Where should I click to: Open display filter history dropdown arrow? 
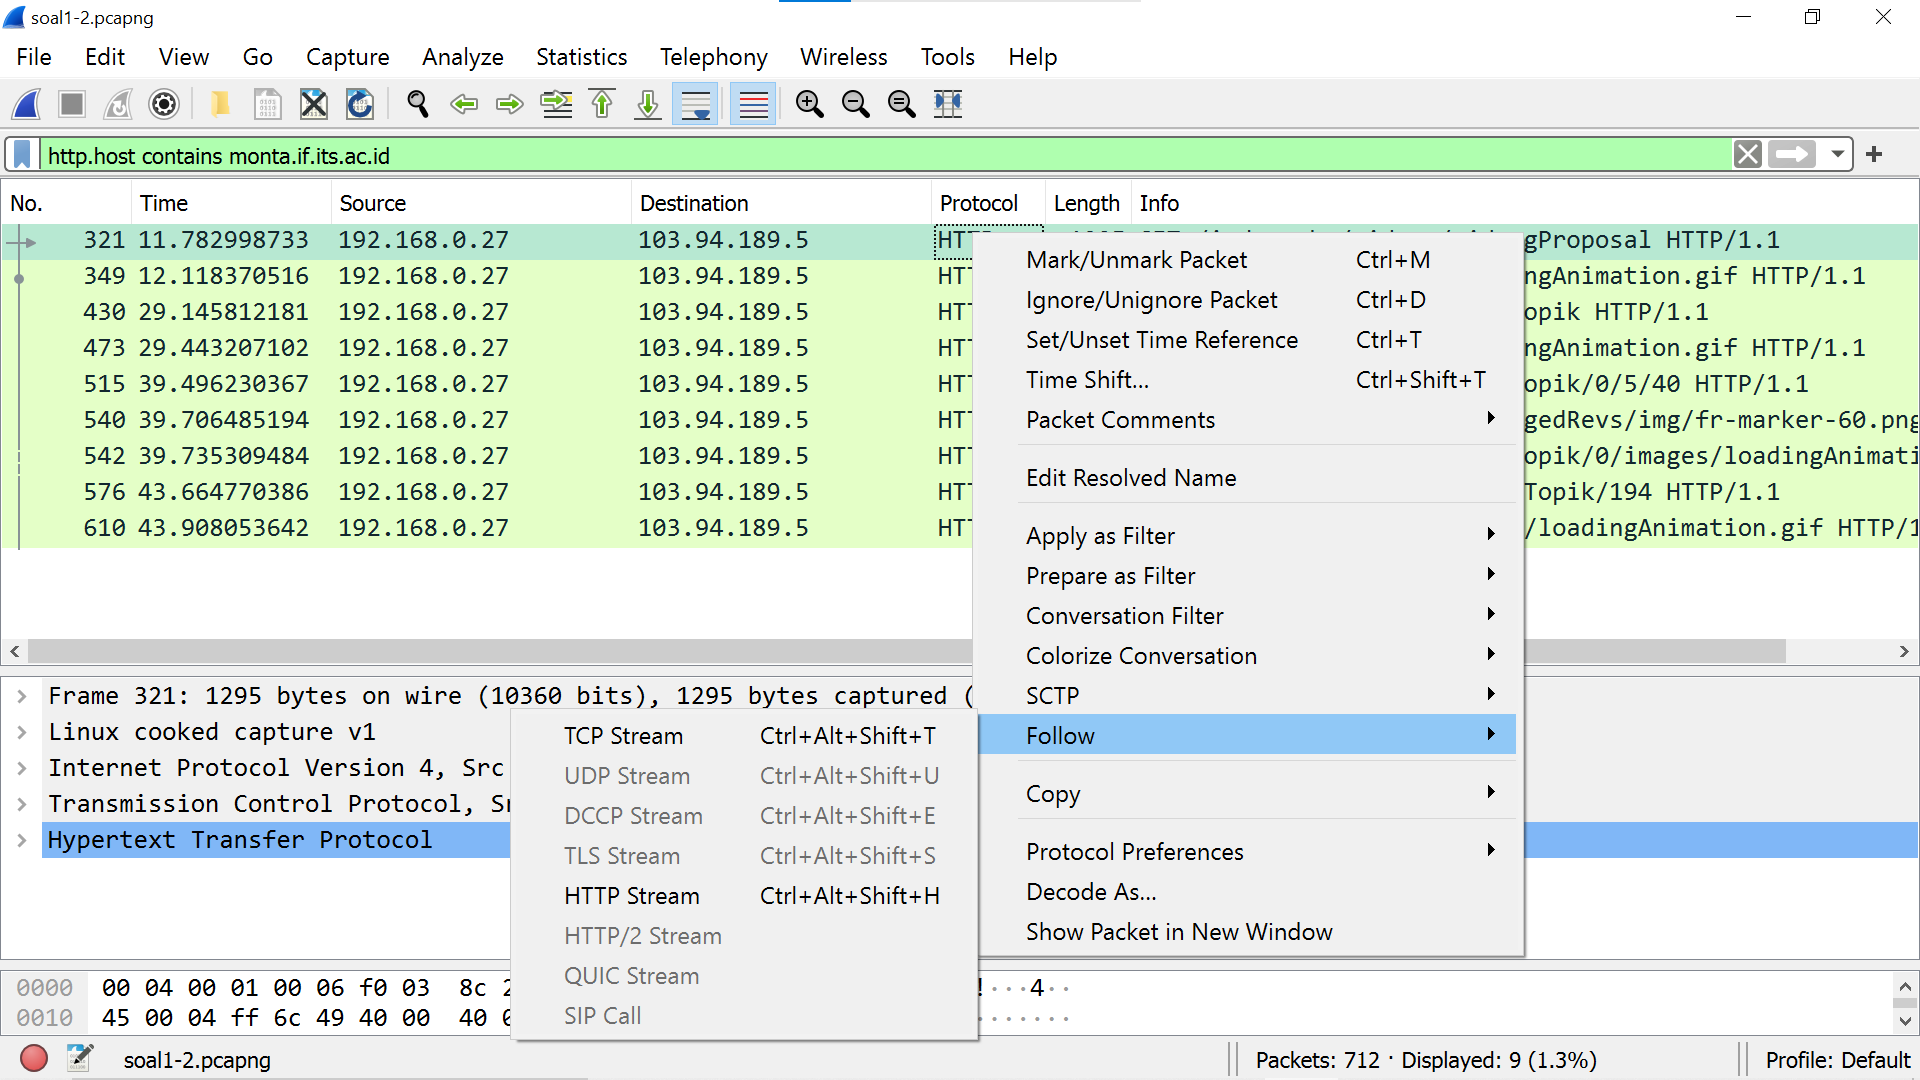(x=1837, y=155)
